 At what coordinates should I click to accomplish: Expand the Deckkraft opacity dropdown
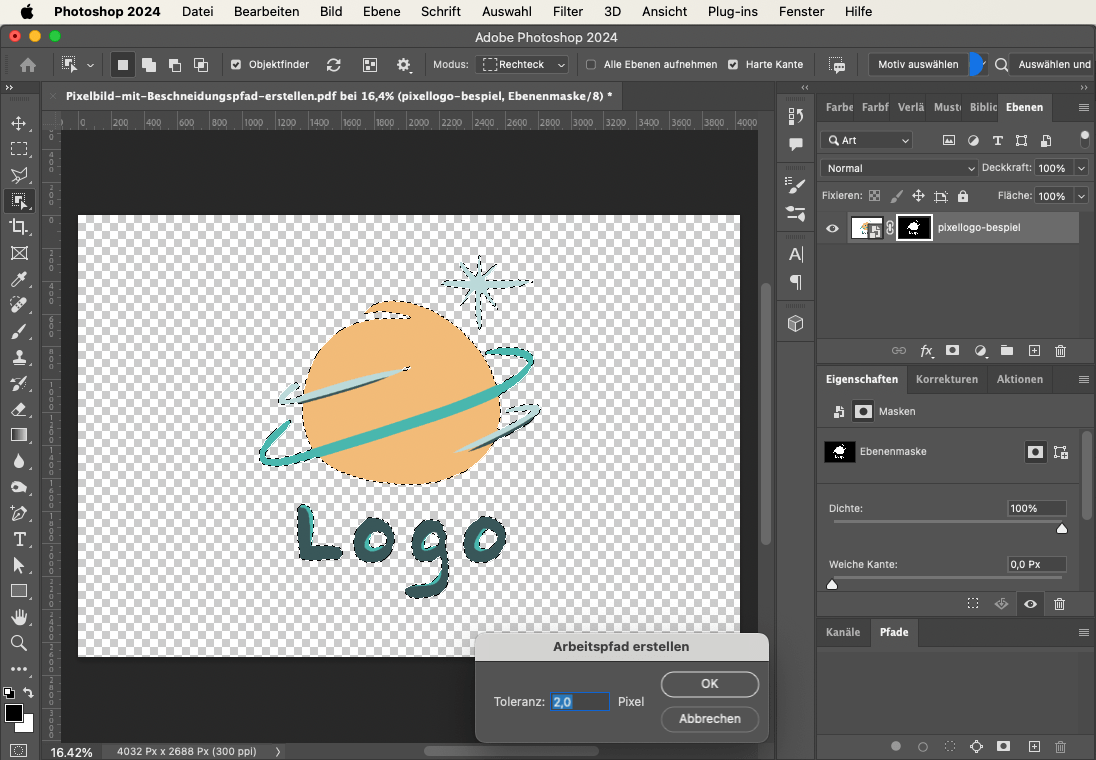[1081, 168]
